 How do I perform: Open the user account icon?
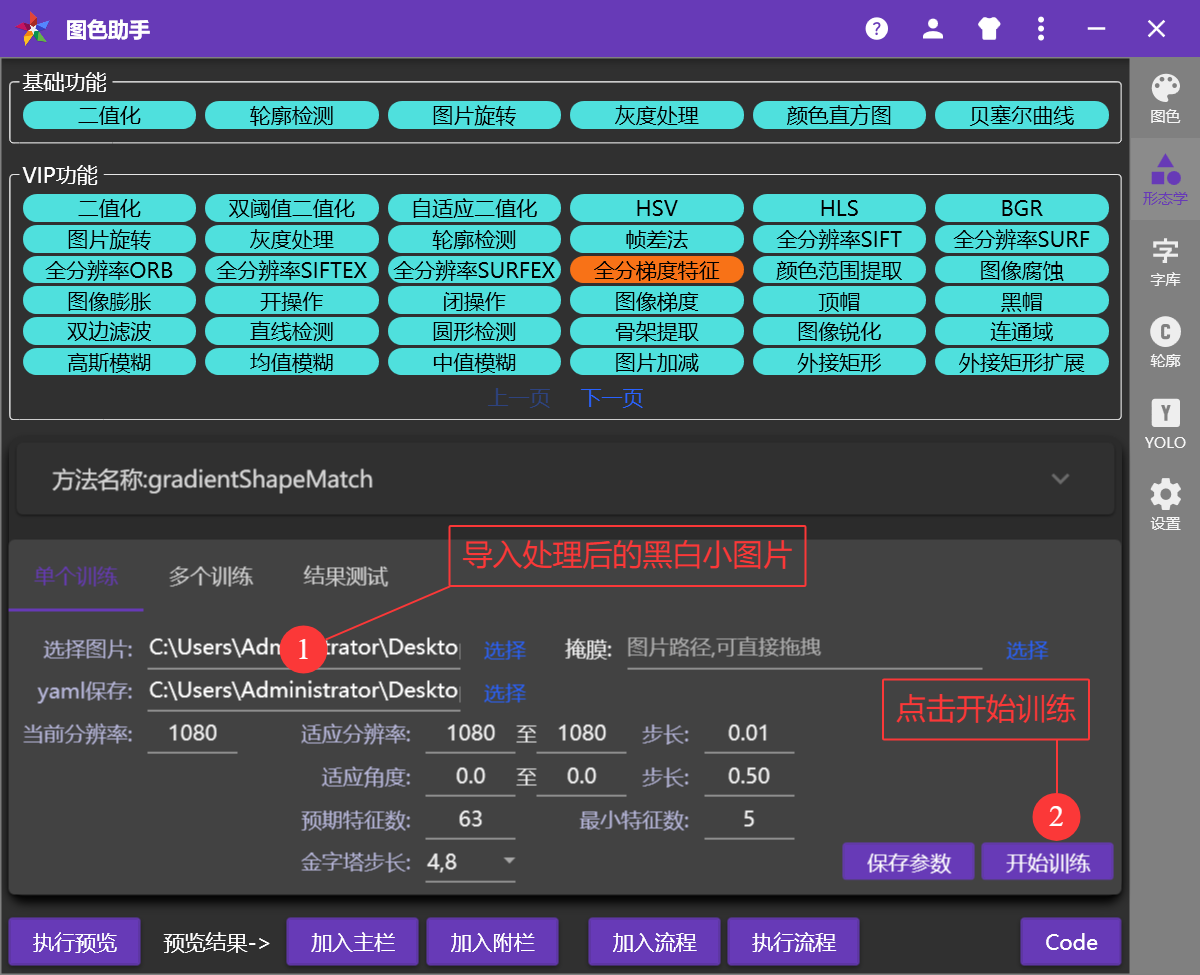click(933, 29)
